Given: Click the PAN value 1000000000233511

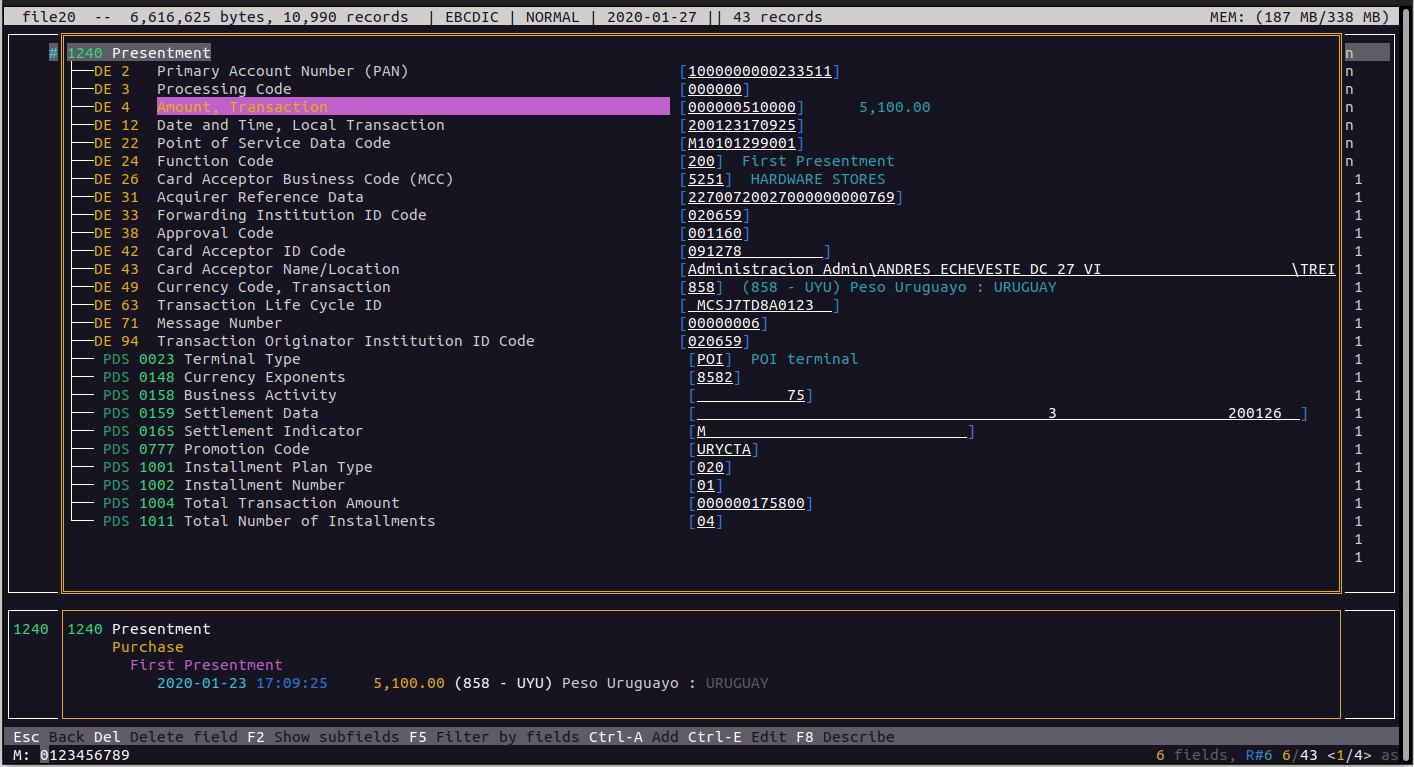Looking at the screenshot, I should tap(759, 71).
